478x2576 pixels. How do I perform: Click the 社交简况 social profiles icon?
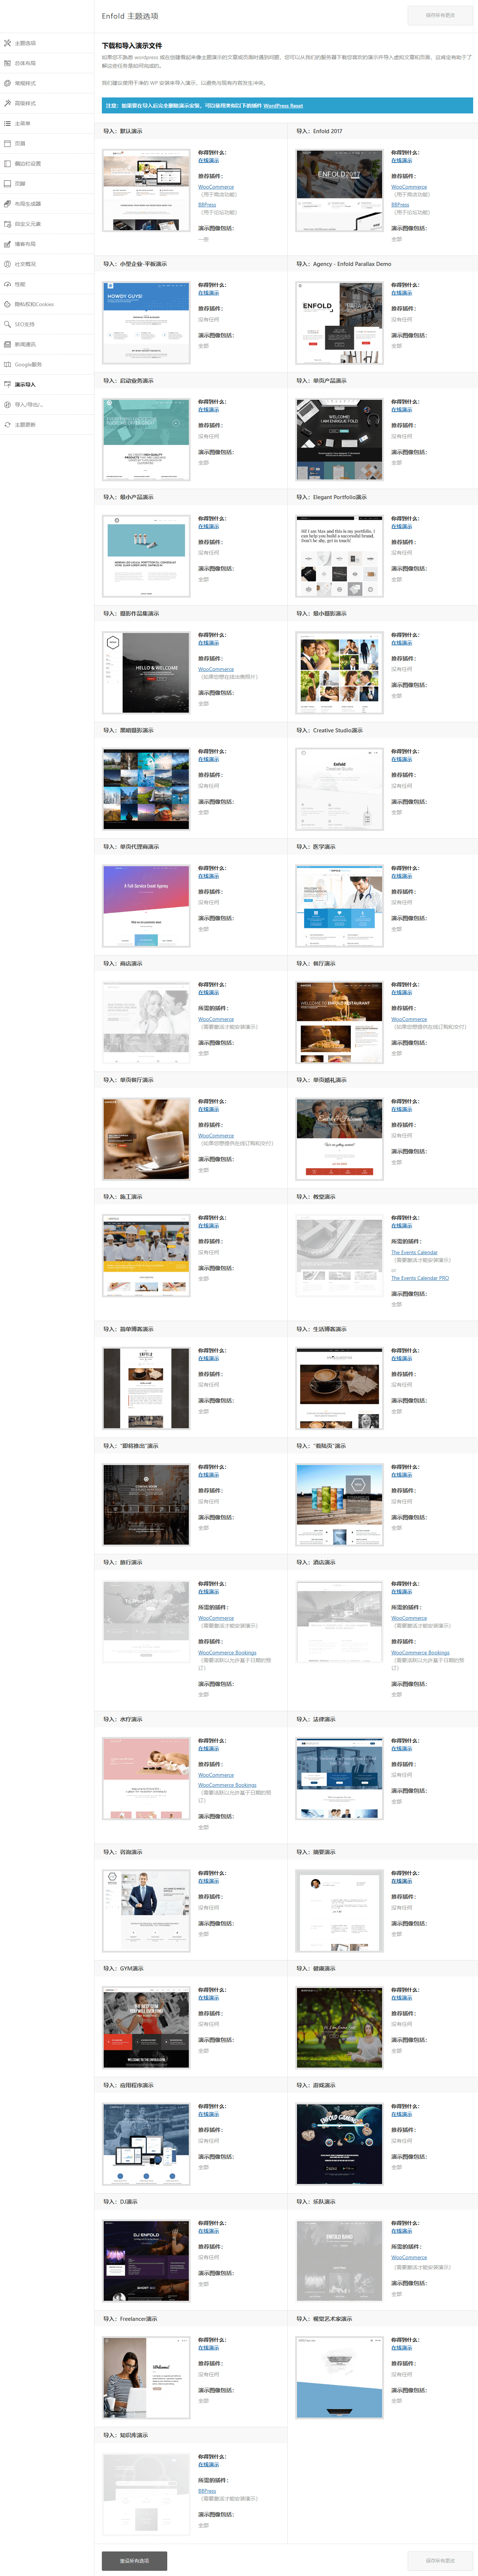[x=7, y=264]
